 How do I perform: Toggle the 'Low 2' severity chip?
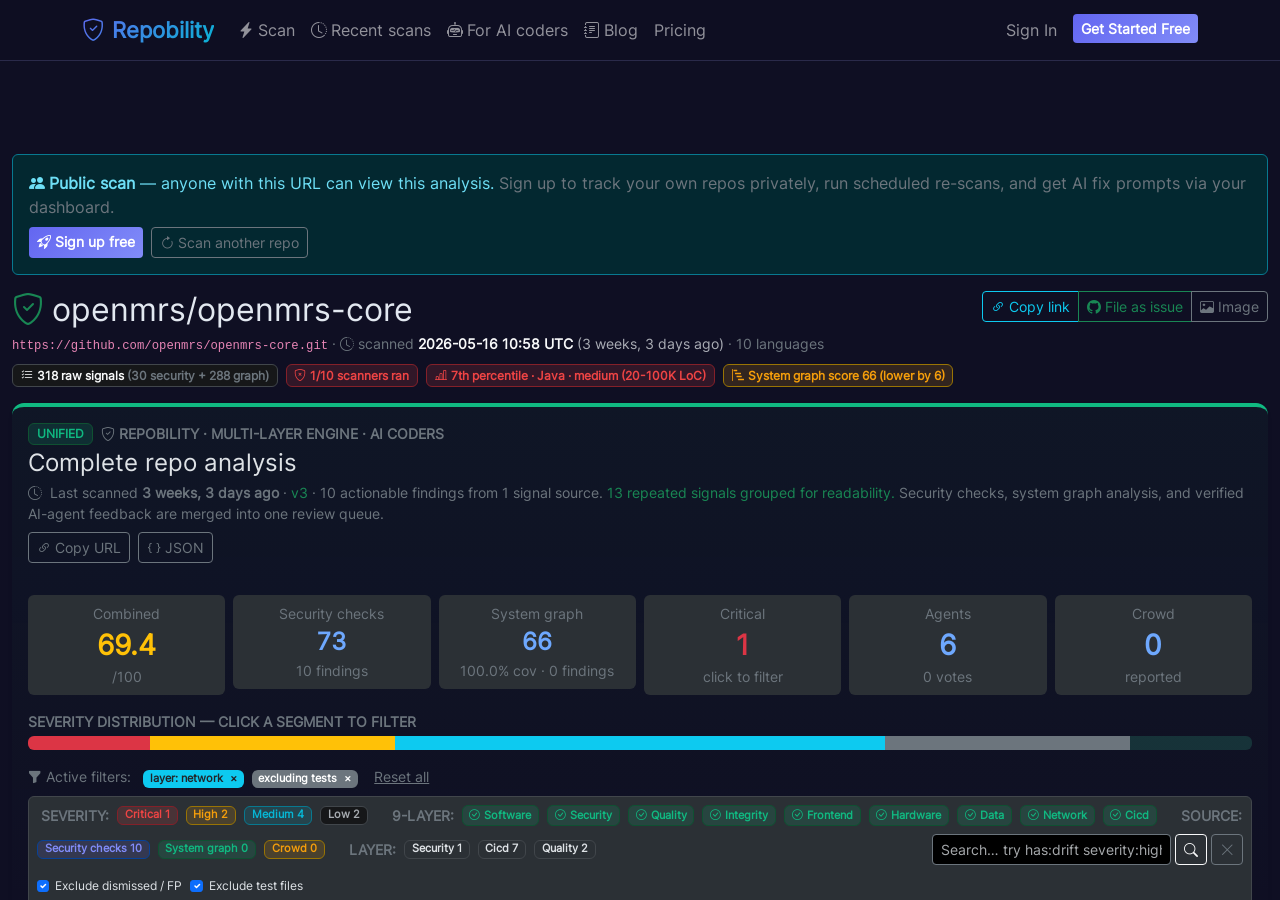tap(344, 815)
